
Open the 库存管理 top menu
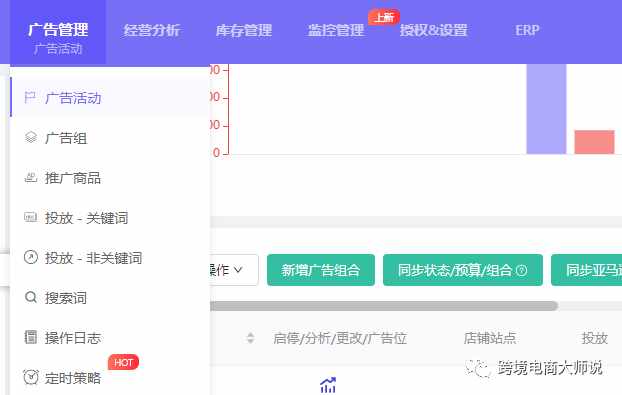coord(244,31)
